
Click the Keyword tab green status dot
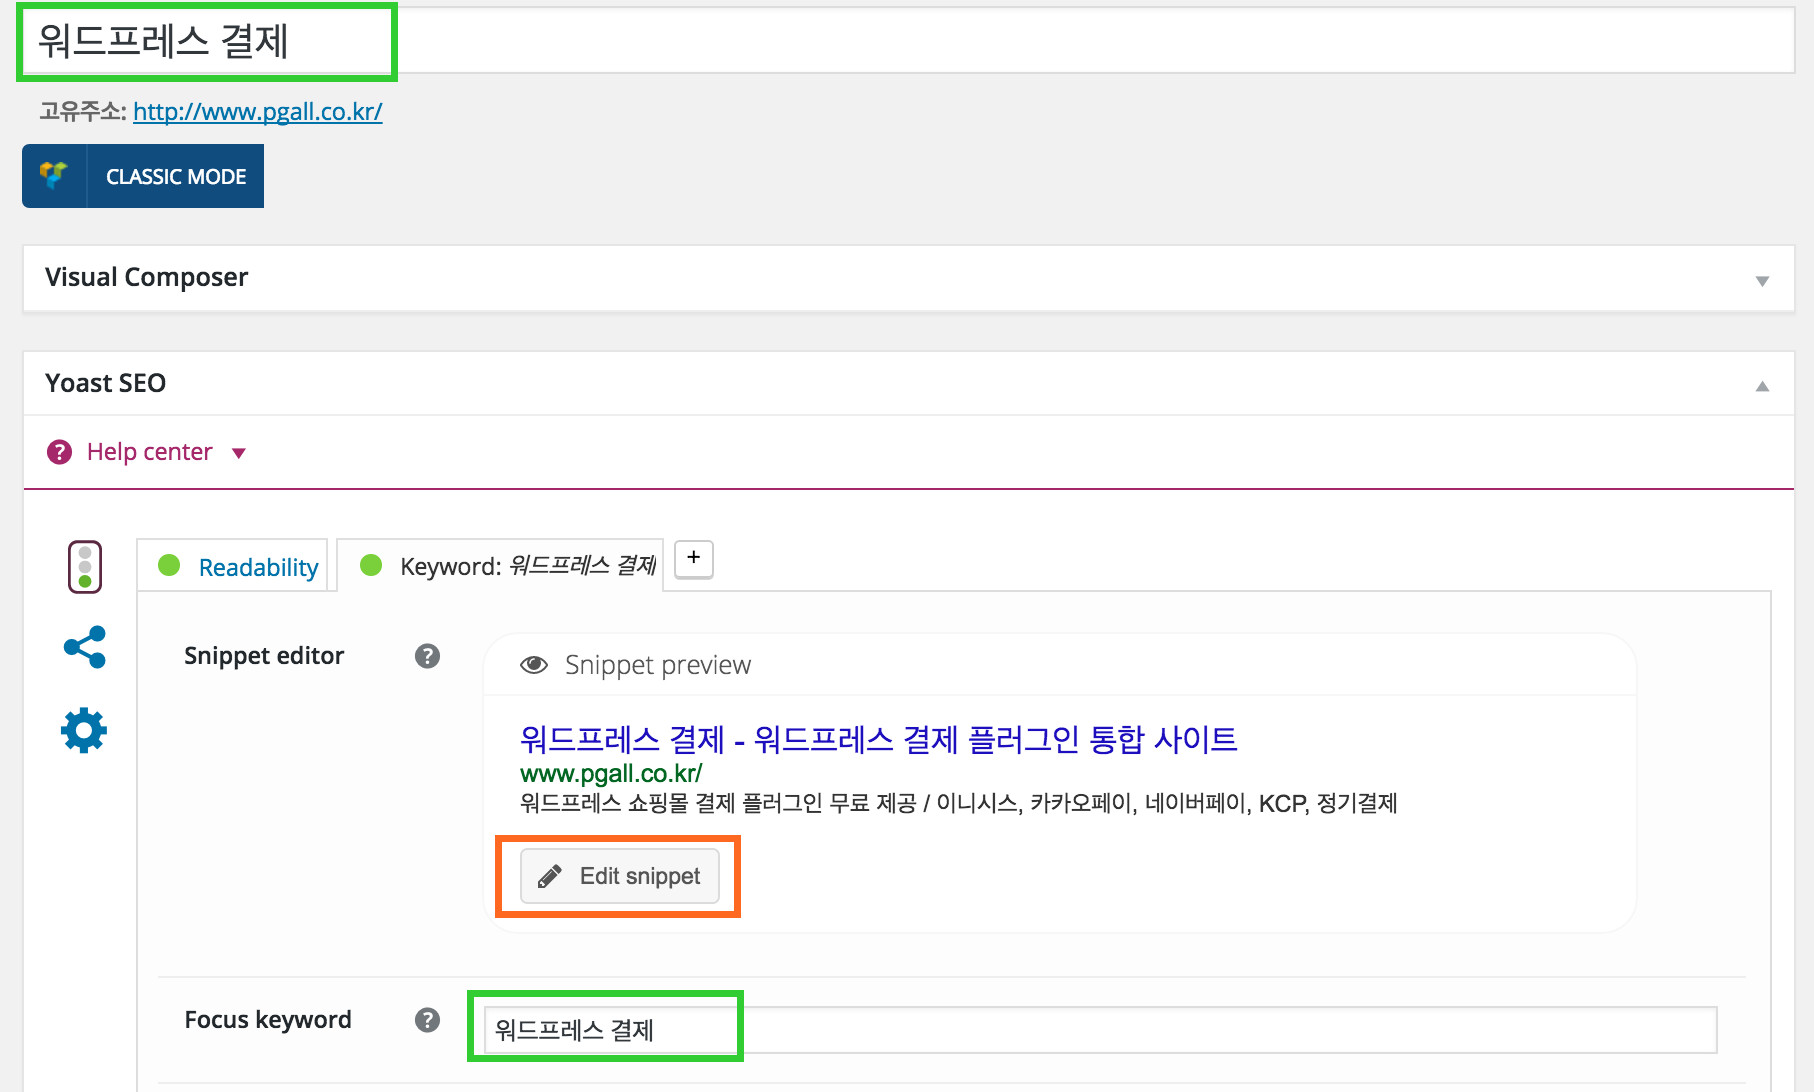coord(371,565)
